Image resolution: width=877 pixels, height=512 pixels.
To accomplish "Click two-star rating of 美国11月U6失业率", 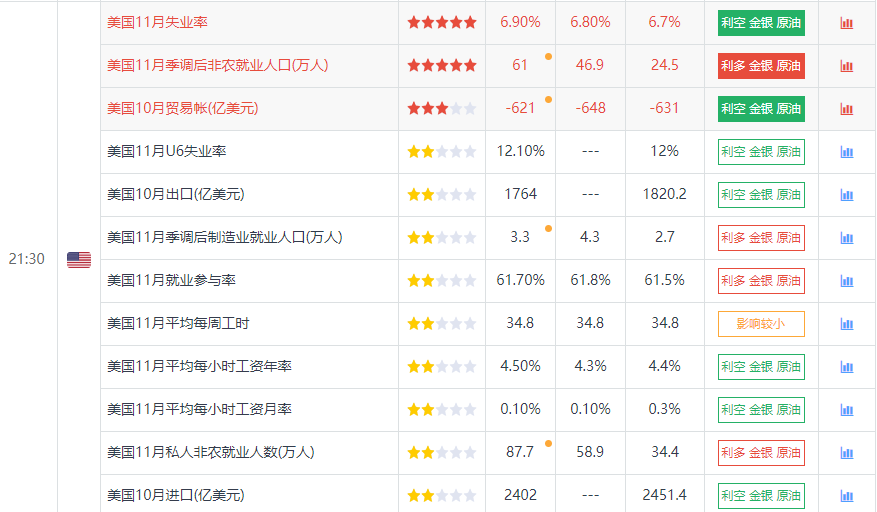I will tap(442, 152).
